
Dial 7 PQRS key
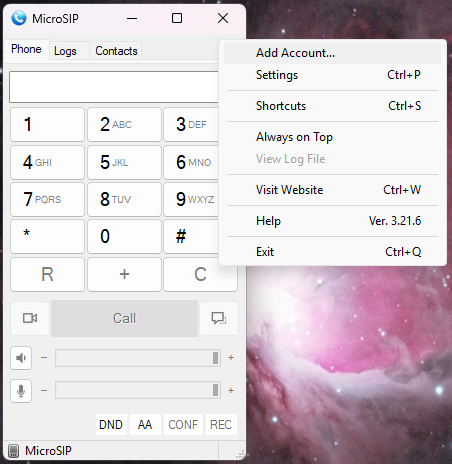(x=47, y=199)
